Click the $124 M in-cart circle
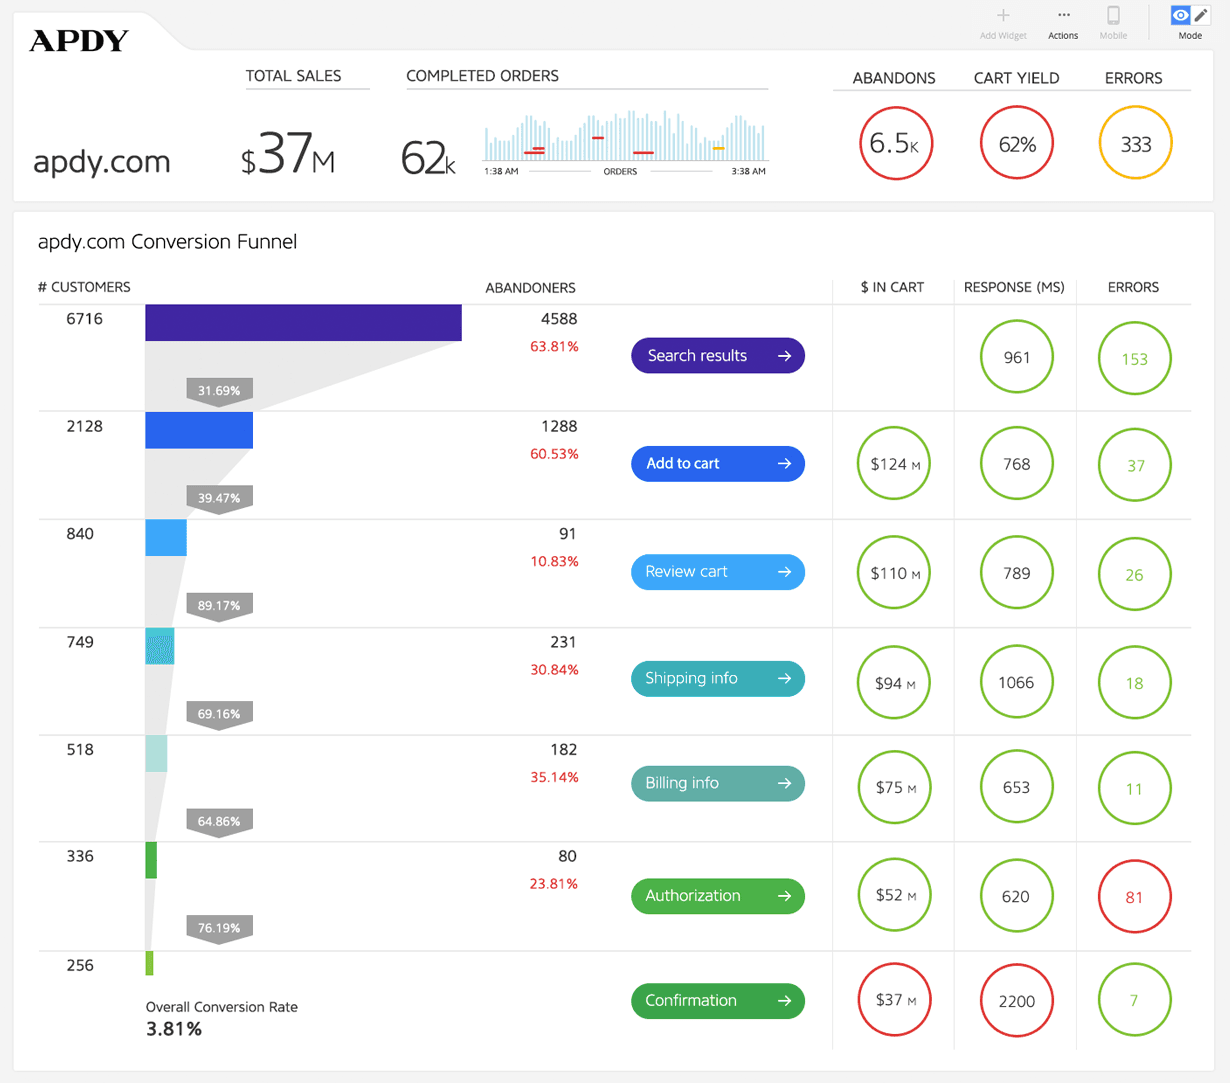 pos(894,464)
